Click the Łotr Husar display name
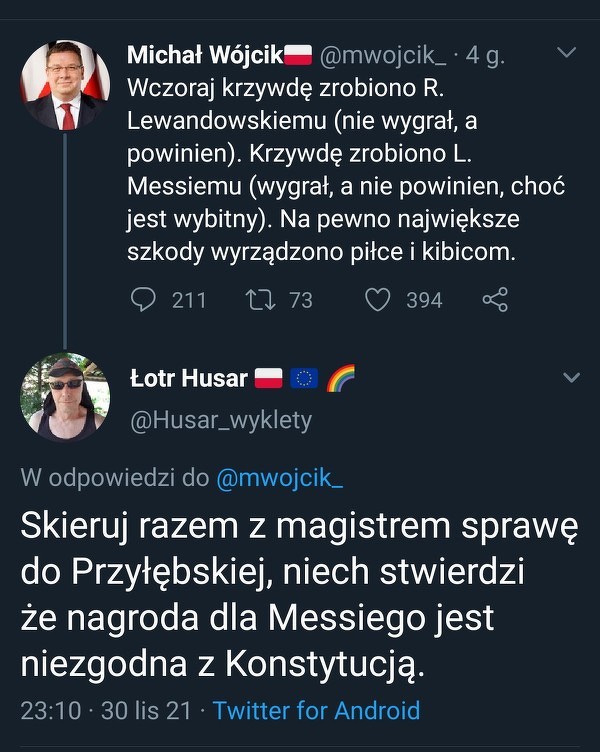Viewport: 600px width, 752px height. pos(189,378)
